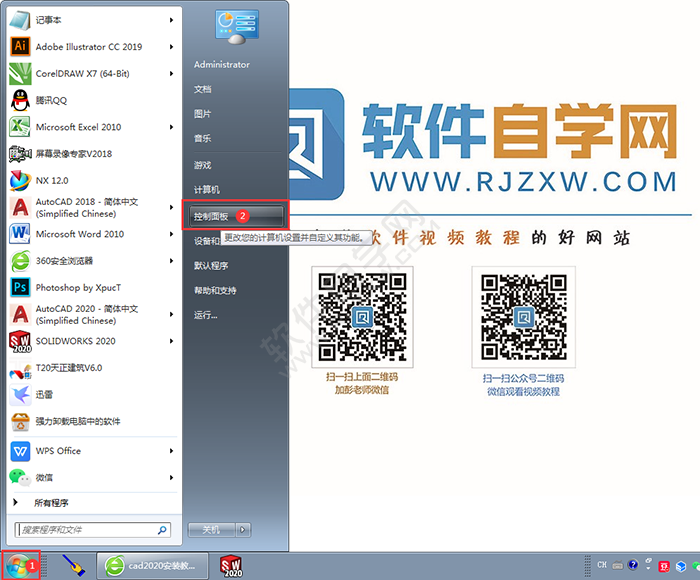
Task: Open Tencent QQ penguin icon
Action: [21, 100]
